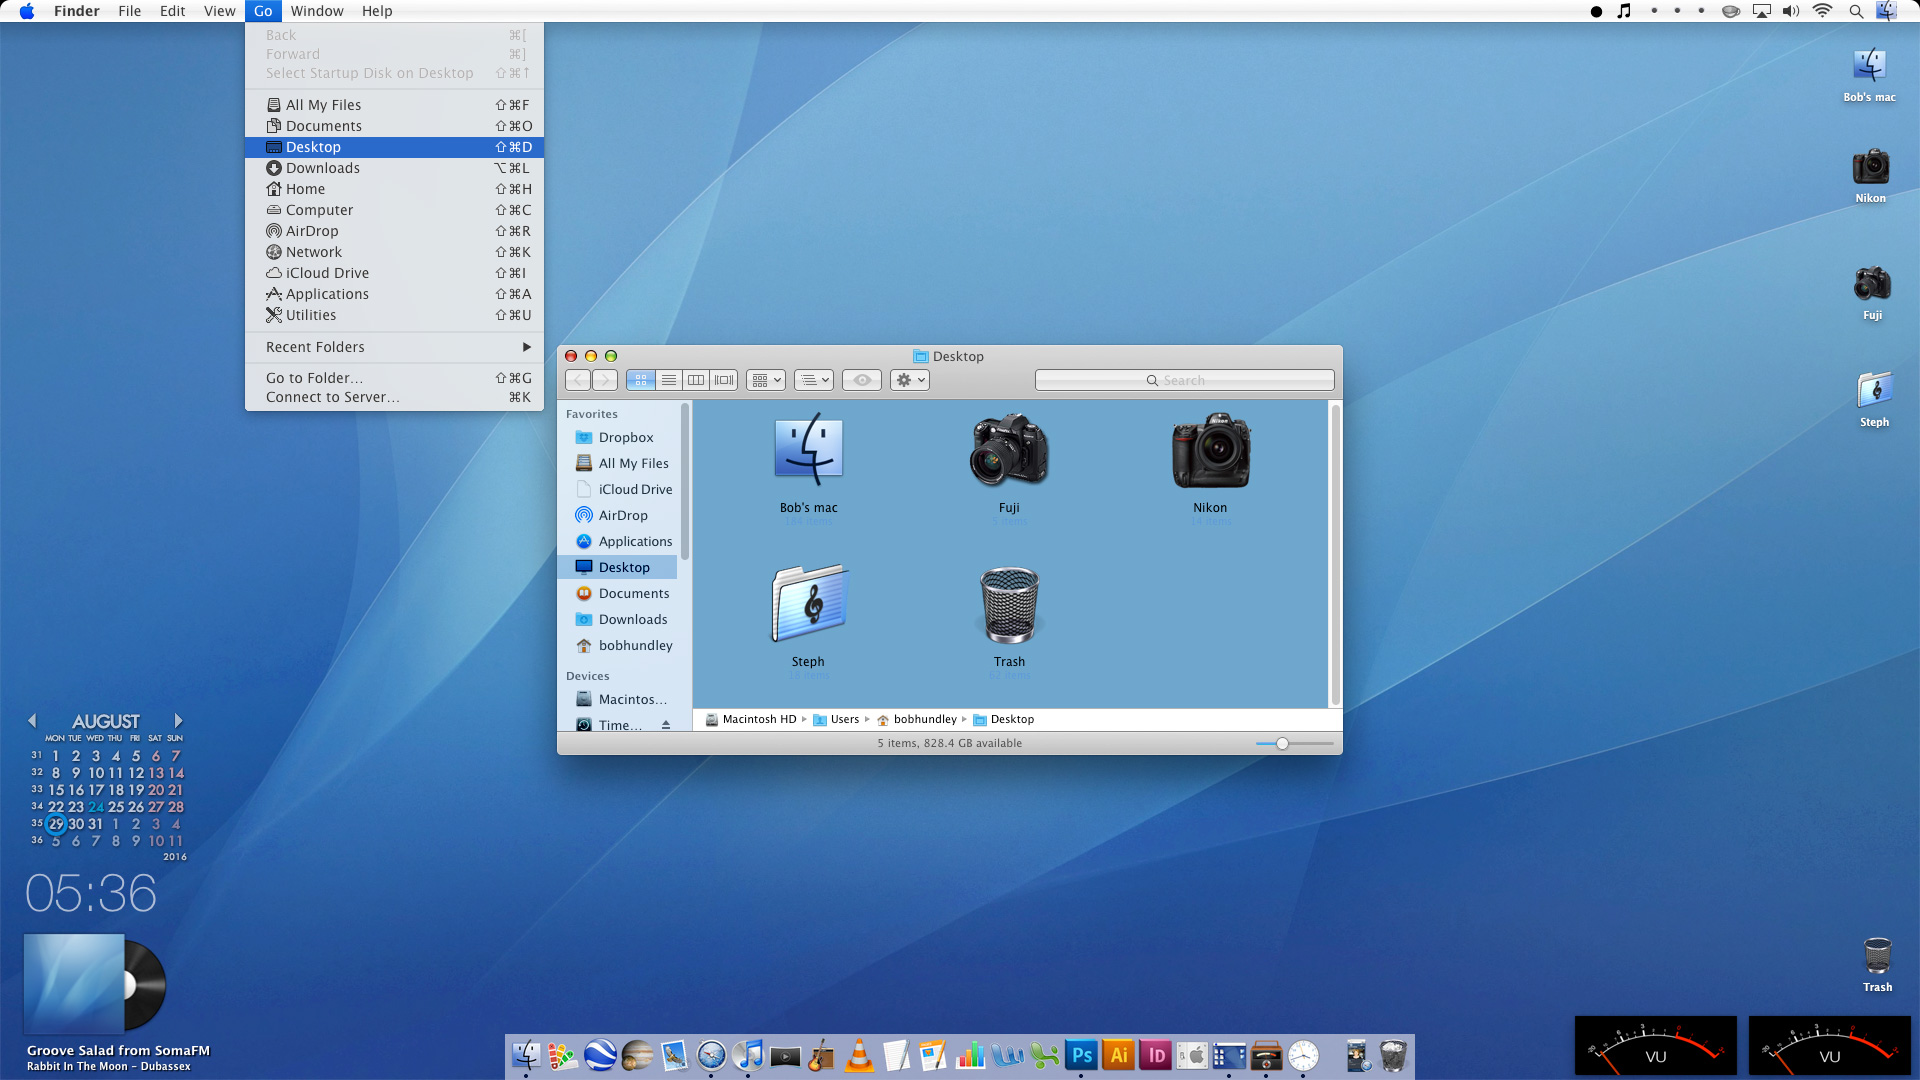Select Steph music folder in Finder window

(809, 603)
